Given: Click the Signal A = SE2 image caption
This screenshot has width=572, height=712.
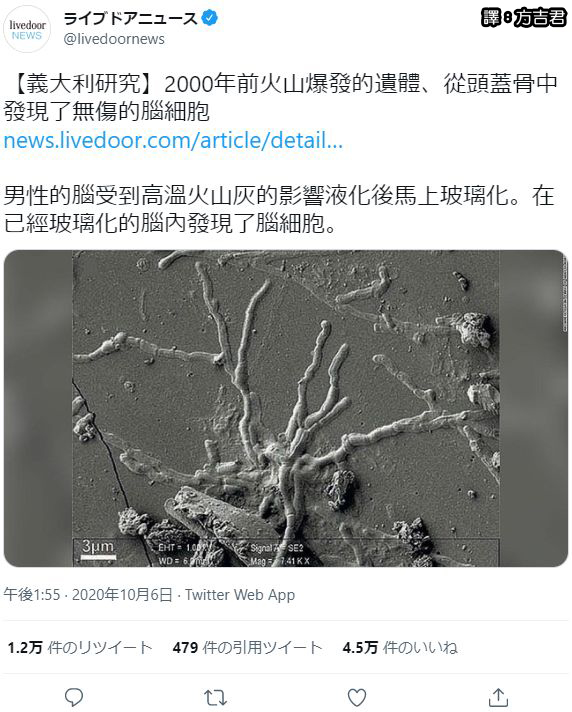Looking at the screenshot, I should pyautogui.click(x=276, y=548).
